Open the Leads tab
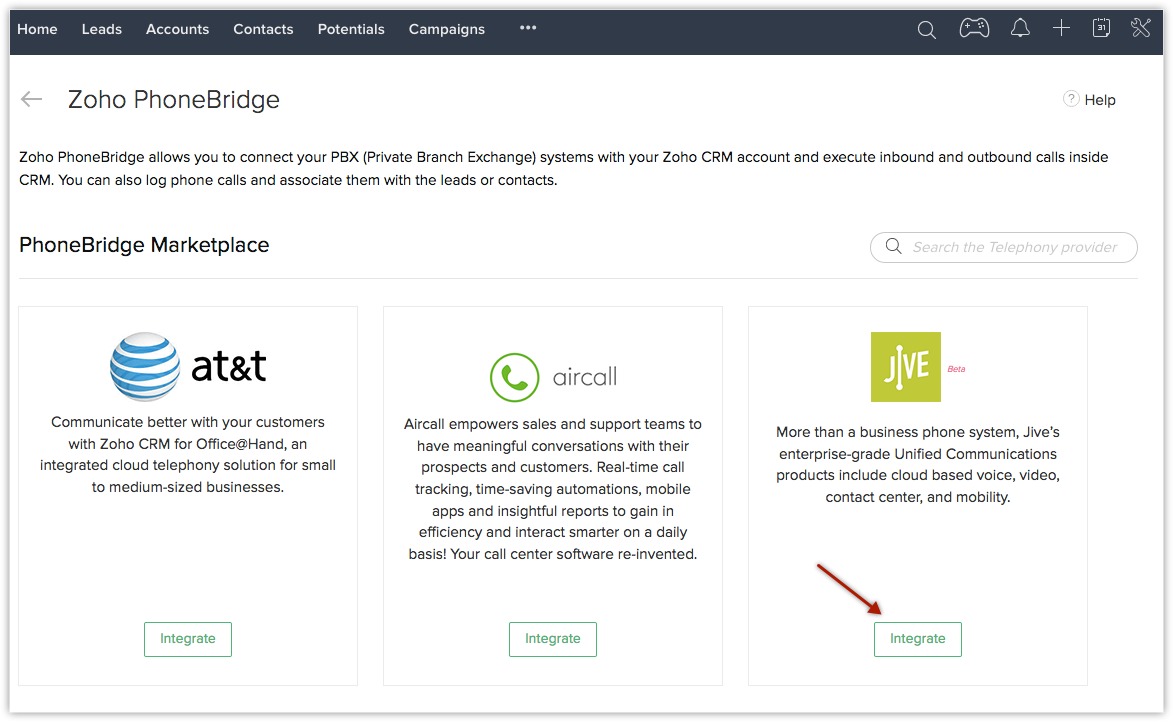 click(x=102, y=29)
